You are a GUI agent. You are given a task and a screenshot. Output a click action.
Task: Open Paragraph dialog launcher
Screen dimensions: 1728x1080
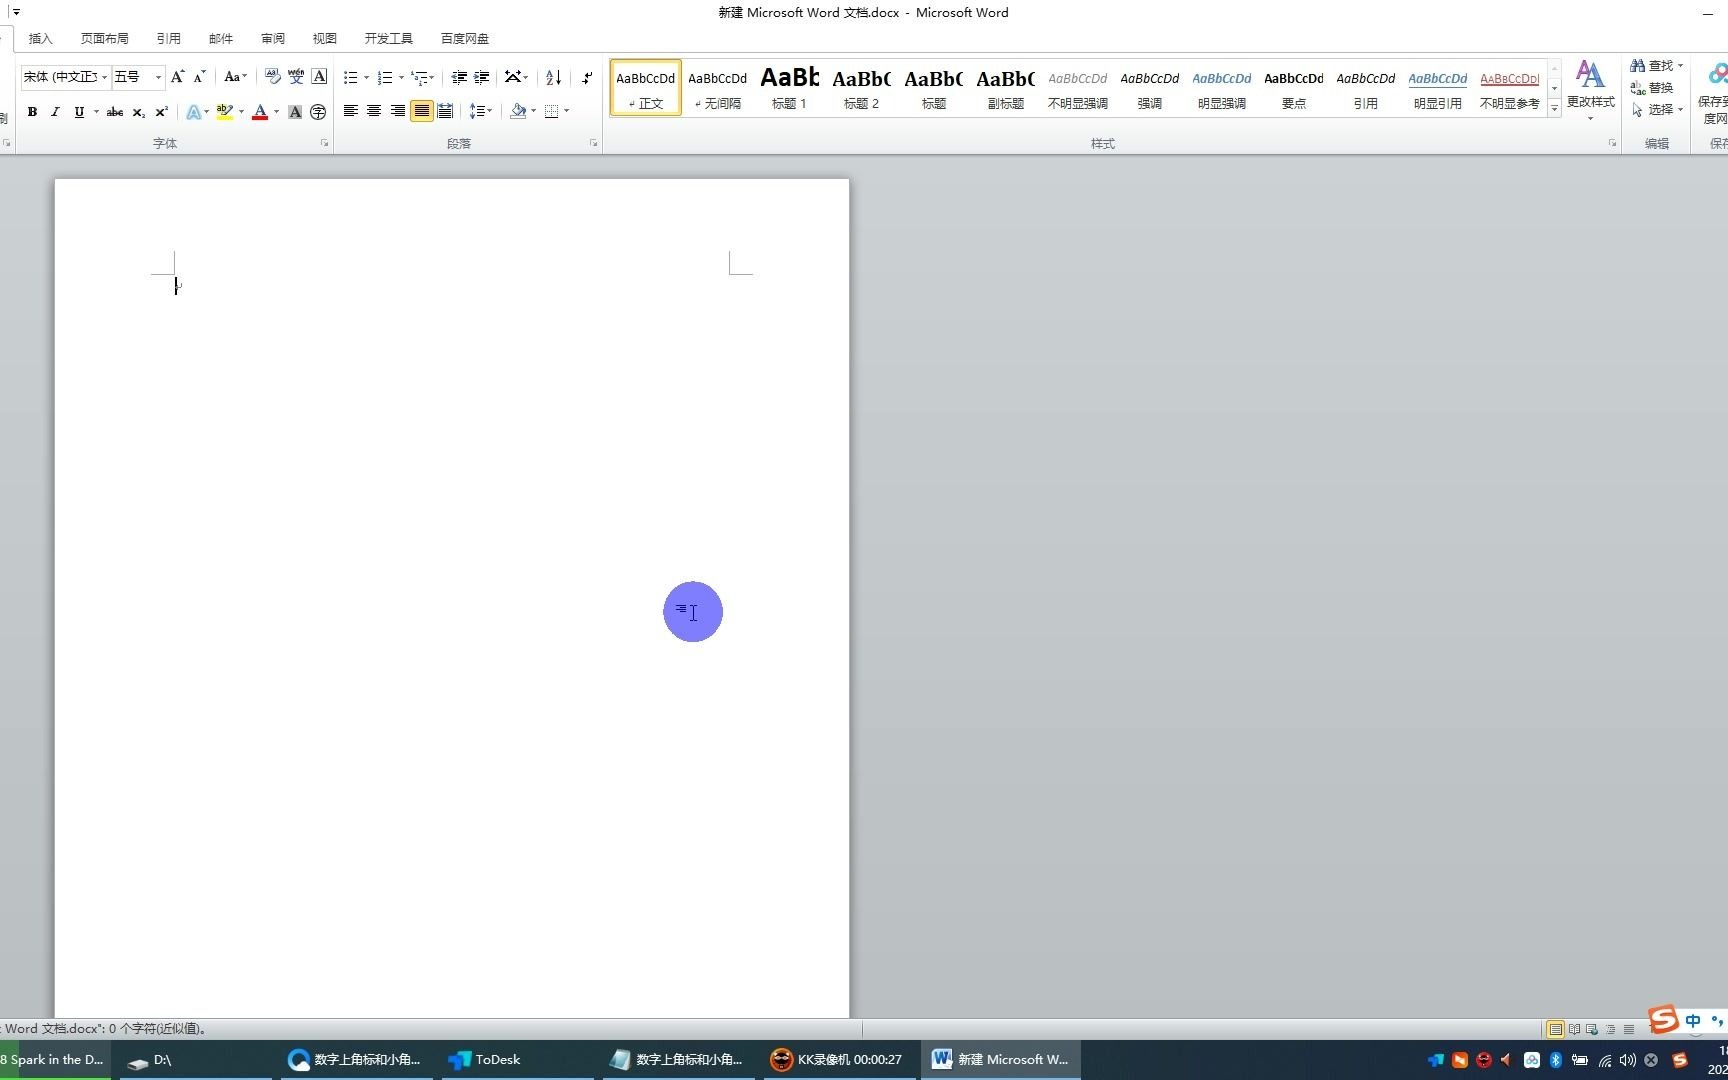(x=593, y=144)
